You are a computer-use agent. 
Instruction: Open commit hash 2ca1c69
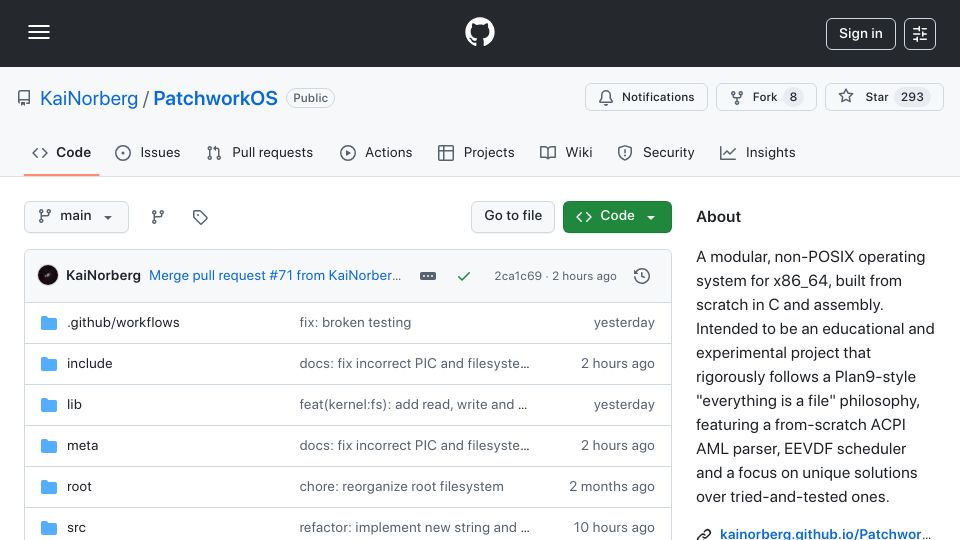pos(518,276)
